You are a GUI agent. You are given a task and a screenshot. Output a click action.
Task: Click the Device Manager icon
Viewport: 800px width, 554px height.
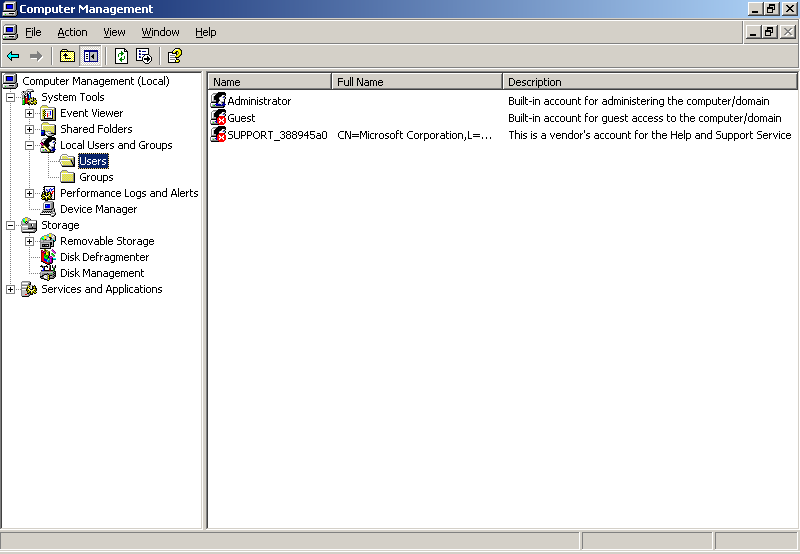coord(48,209)
